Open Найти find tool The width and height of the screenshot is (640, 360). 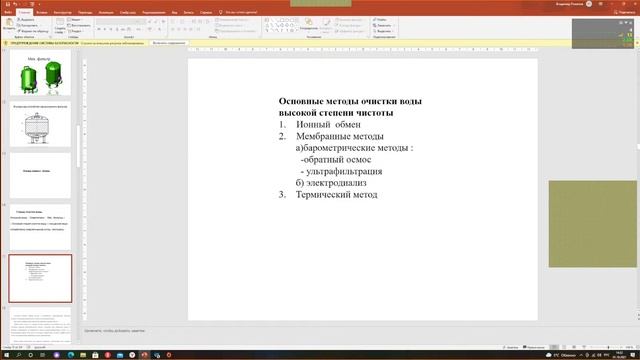(380, 20)
